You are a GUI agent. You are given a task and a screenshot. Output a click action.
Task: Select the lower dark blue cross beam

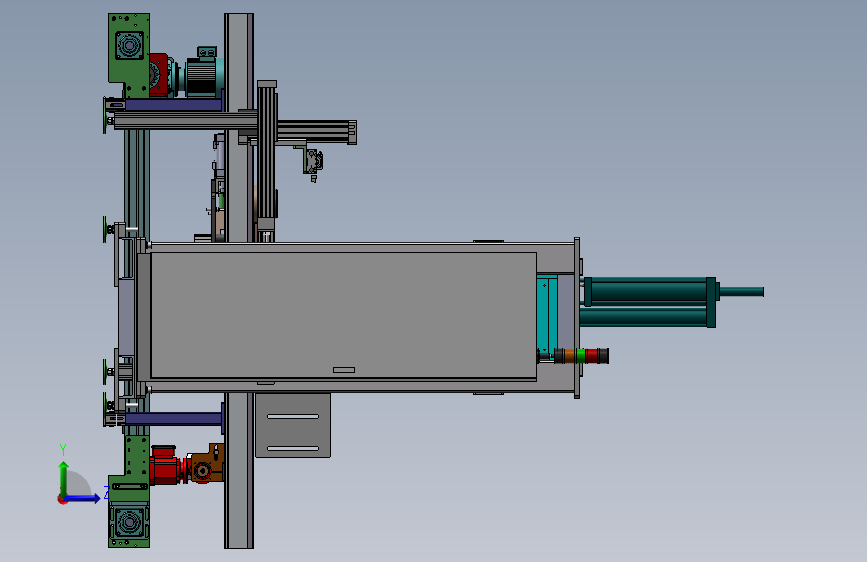coord(173,419)
